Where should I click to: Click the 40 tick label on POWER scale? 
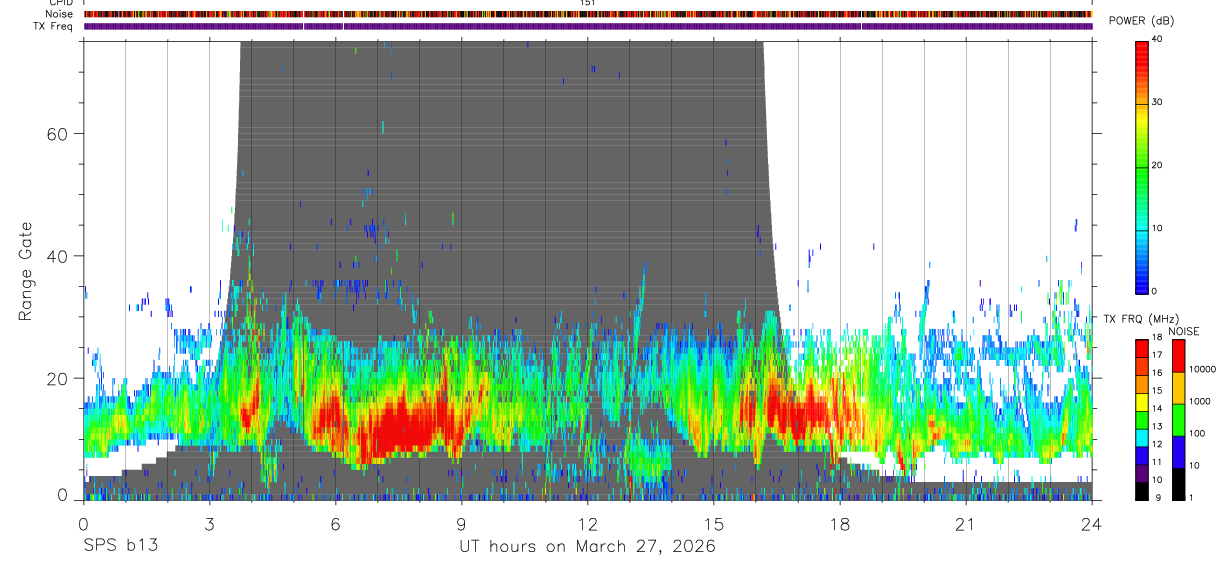click(x=1158, y=39)
